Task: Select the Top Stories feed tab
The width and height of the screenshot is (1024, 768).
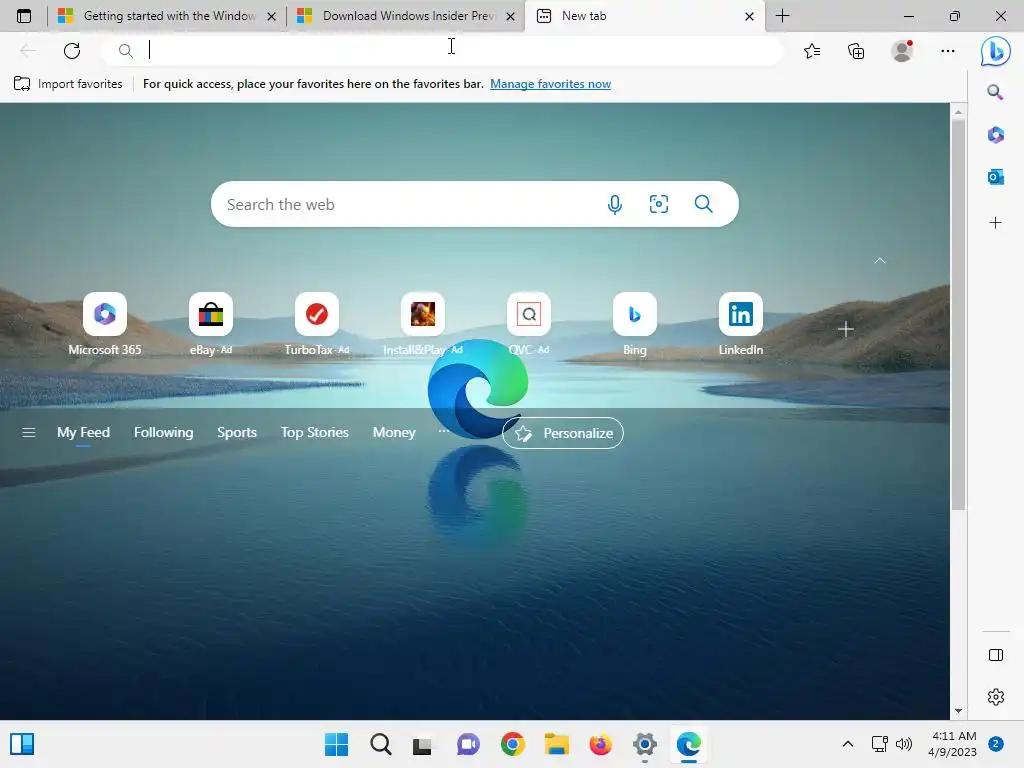Action: 314,432
